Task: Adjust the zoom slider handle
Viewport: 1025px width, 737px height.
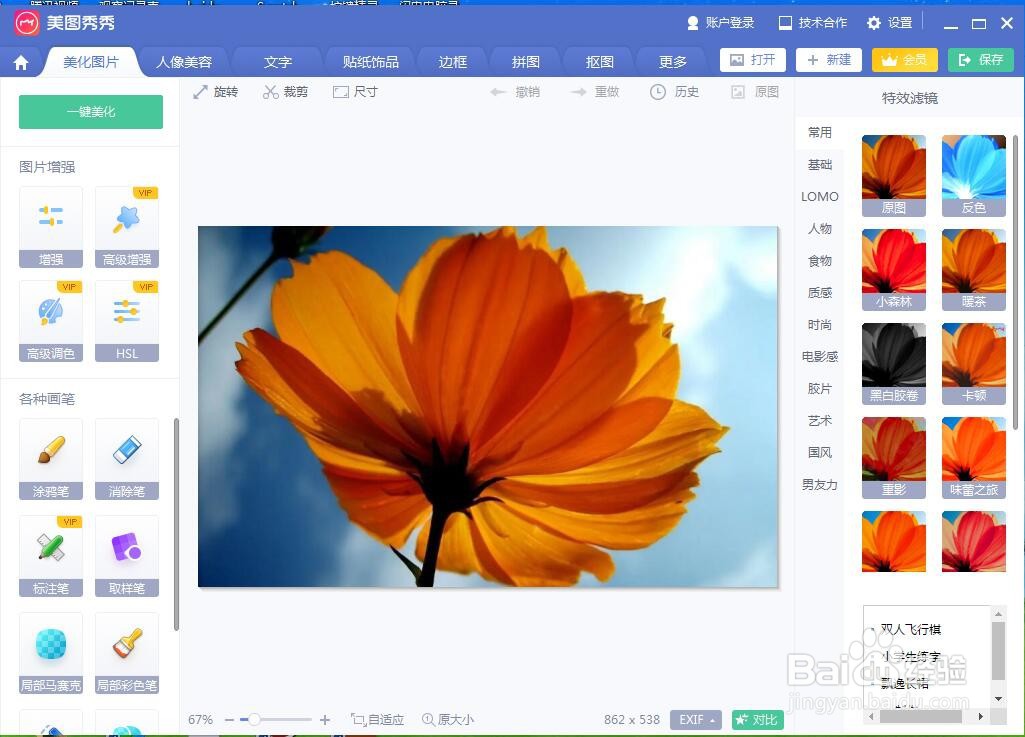Action: click(x=254, y=720)
